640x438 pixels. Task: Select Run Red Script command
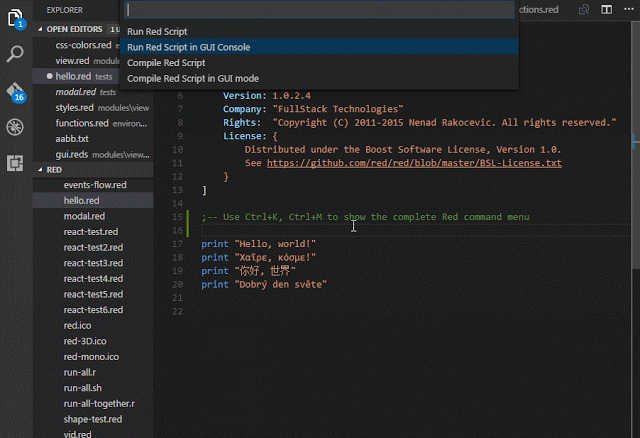[x=157, y=32]
